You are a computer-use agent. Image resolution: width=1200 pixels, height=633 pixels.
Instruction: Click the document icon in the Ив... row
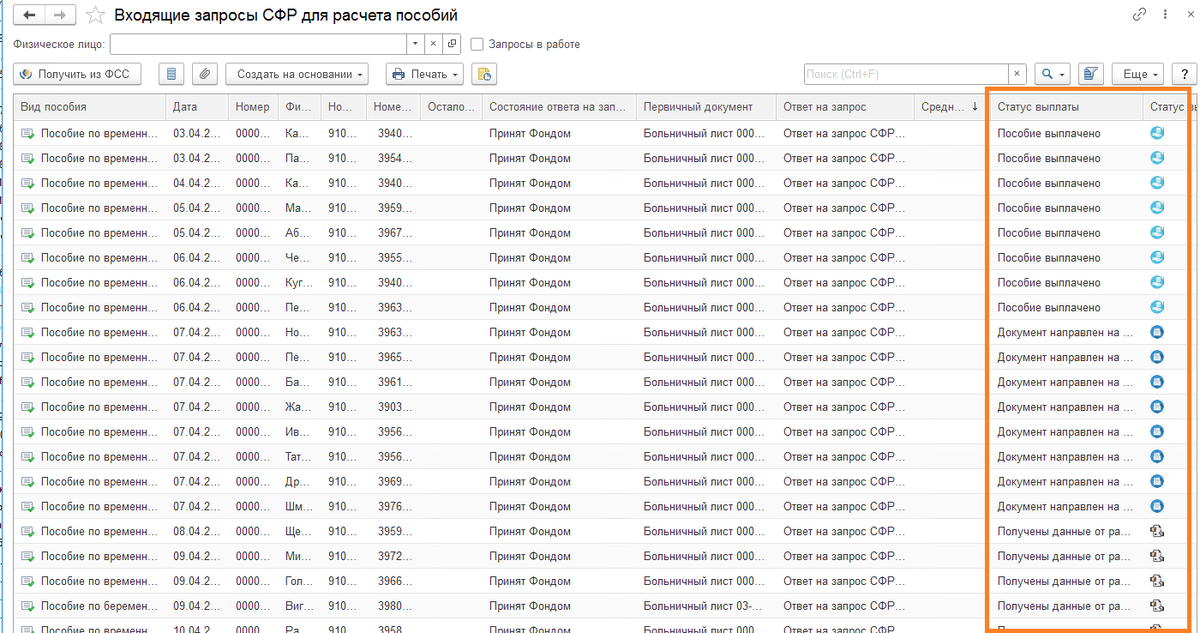click(x=28, y=432)
